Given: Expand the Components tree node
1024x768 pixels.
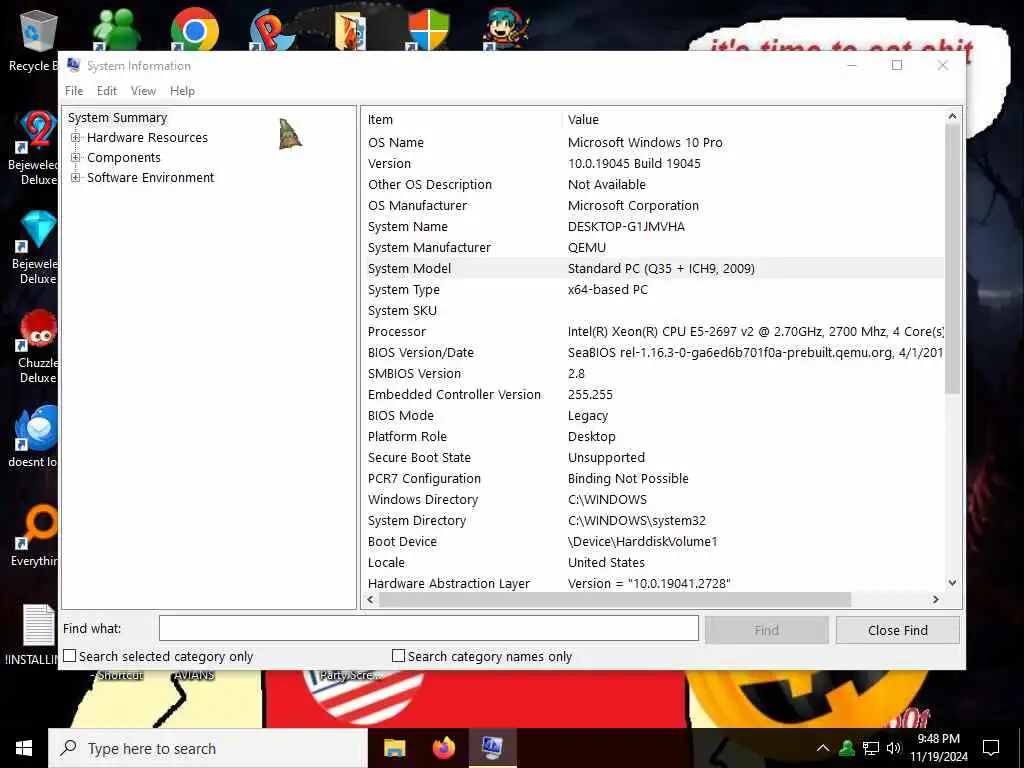Looking at the screenshot, I should pos(76,157).
